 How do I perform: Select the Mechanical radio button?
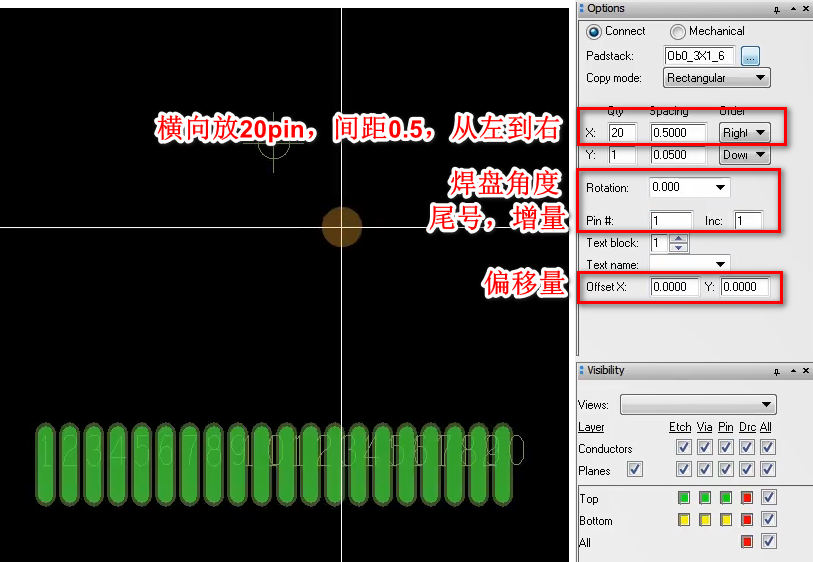coord(678,32)
